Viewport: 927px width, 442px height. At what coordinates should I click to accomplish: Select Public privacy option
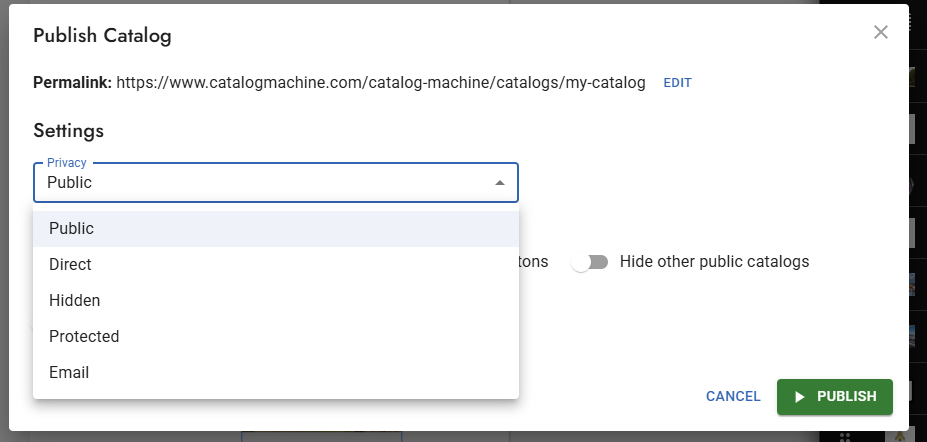click(x=276, y=229)
